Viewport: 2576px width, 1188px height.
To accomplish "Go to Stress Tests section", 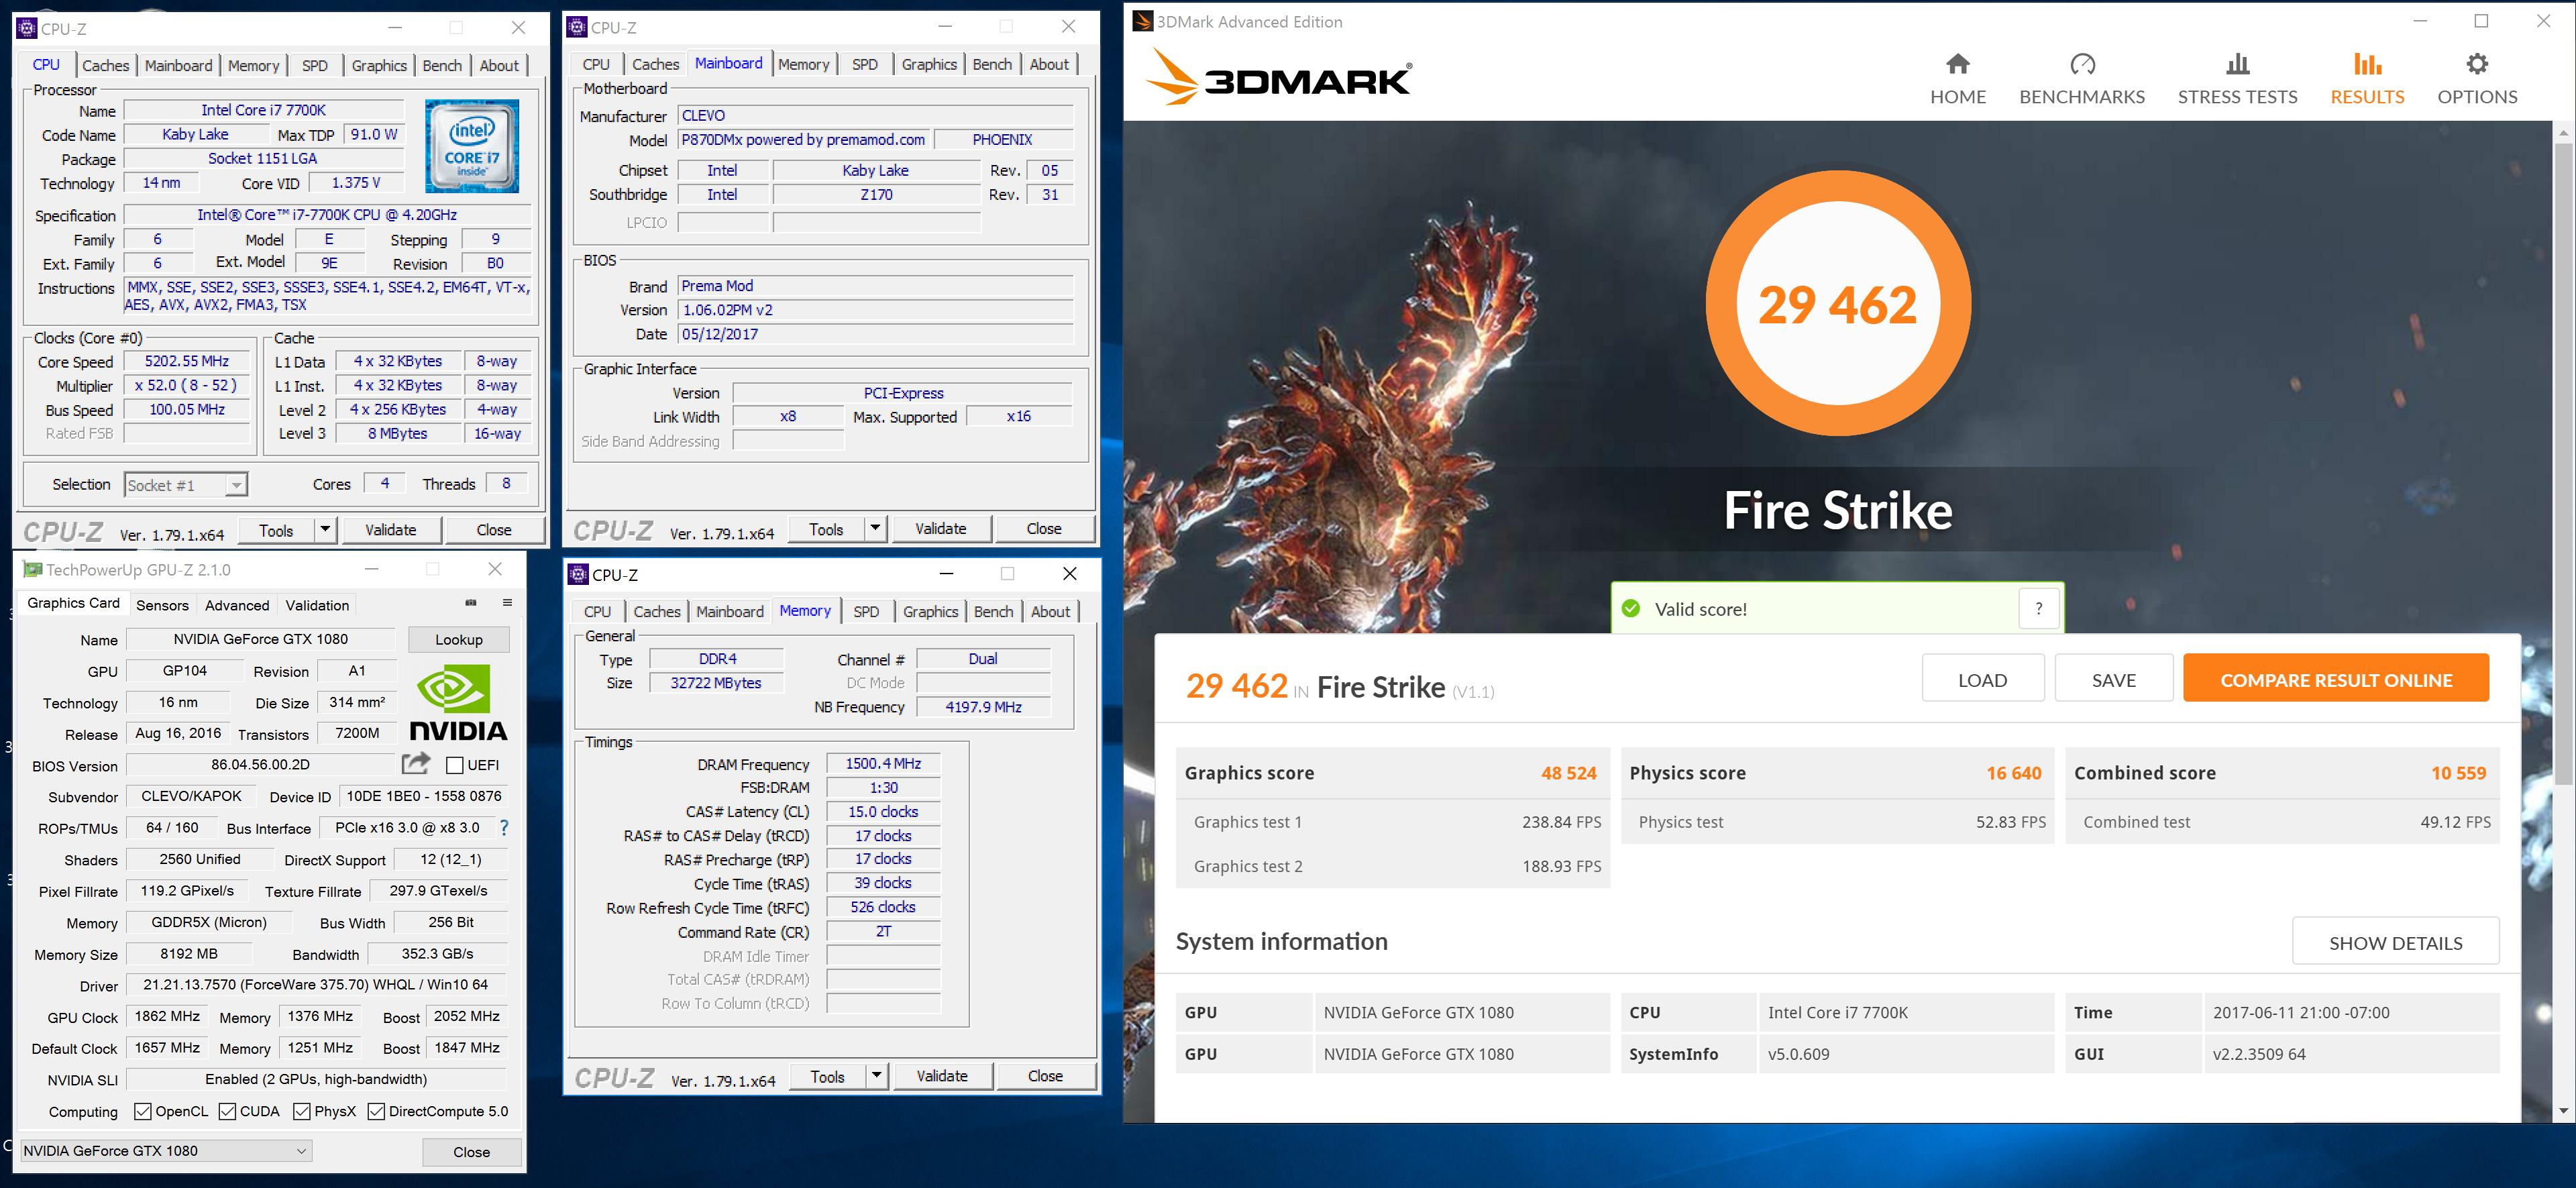I will [x=2237, y=80].
